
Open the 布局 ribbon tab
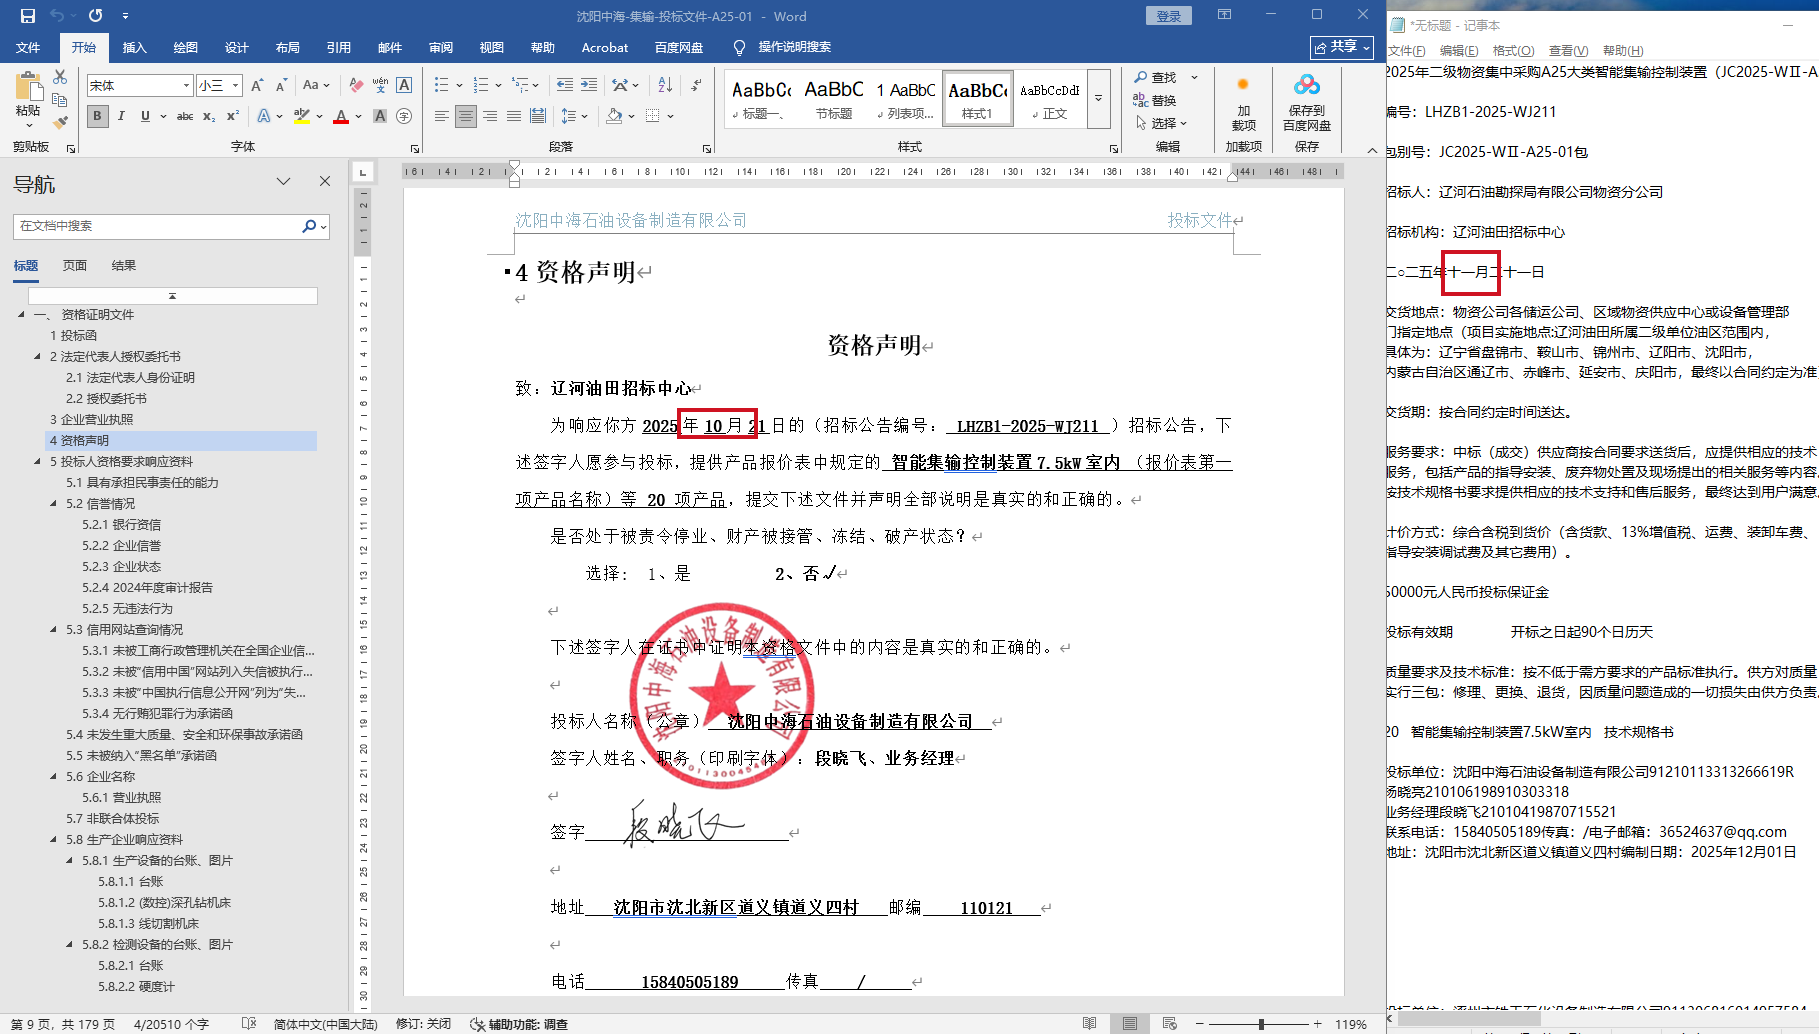tap(288, 47)
